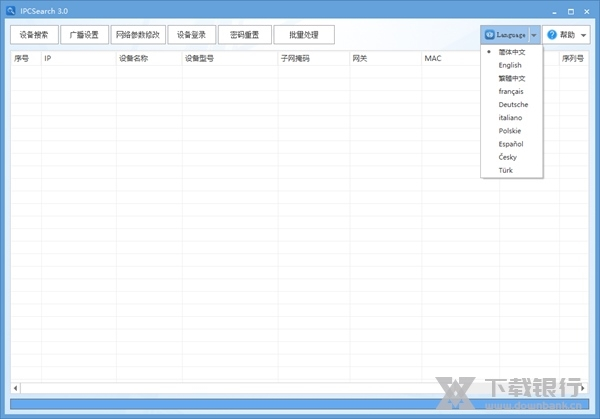The width and height of the screenshot is (600, 419).
Task: Open the 设备登录 device login button
Action: [191, 35]
